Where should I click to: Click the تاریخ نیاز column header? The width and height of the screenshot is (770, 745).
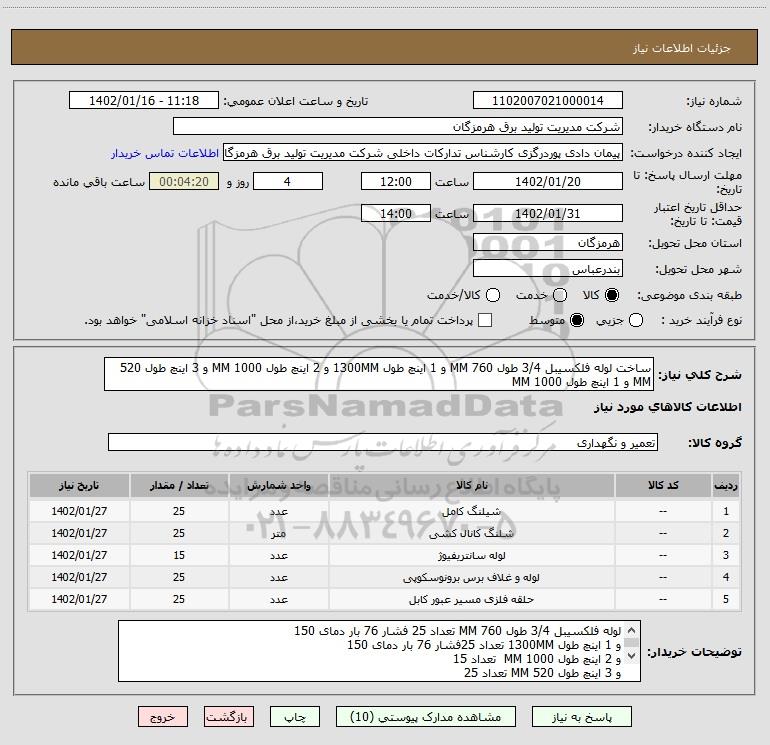pos(79,485)
